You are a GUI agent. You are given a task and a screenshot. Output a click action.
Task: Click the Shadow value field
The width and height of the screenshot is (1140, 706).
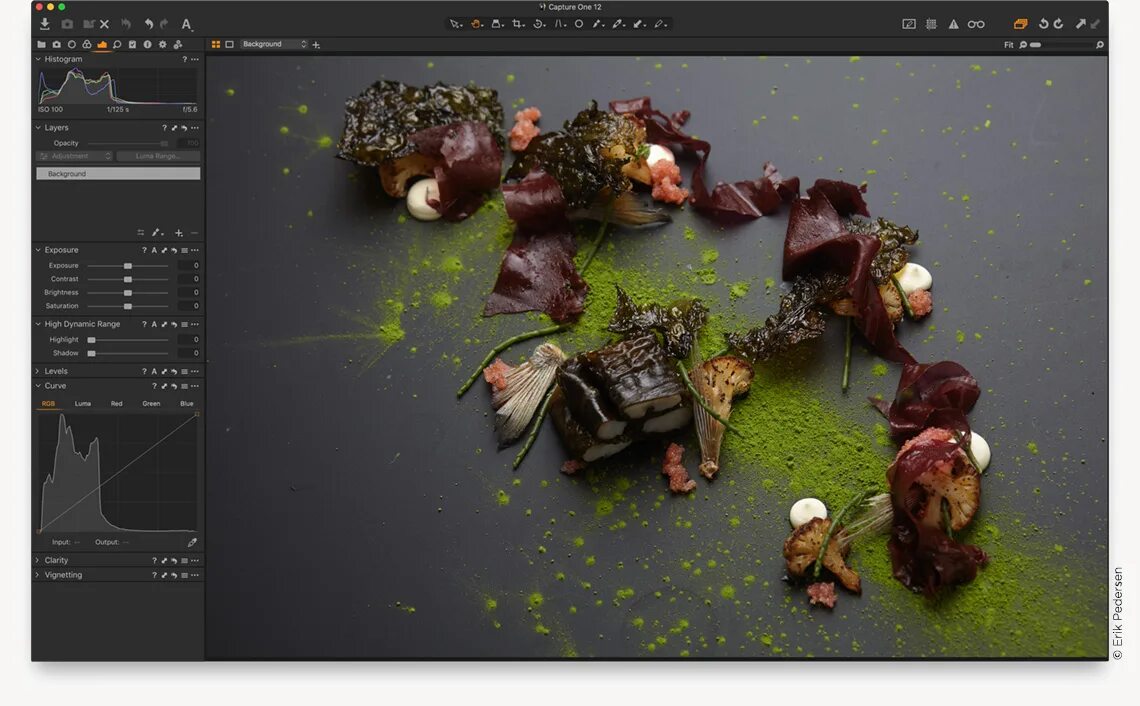[189, 353]
